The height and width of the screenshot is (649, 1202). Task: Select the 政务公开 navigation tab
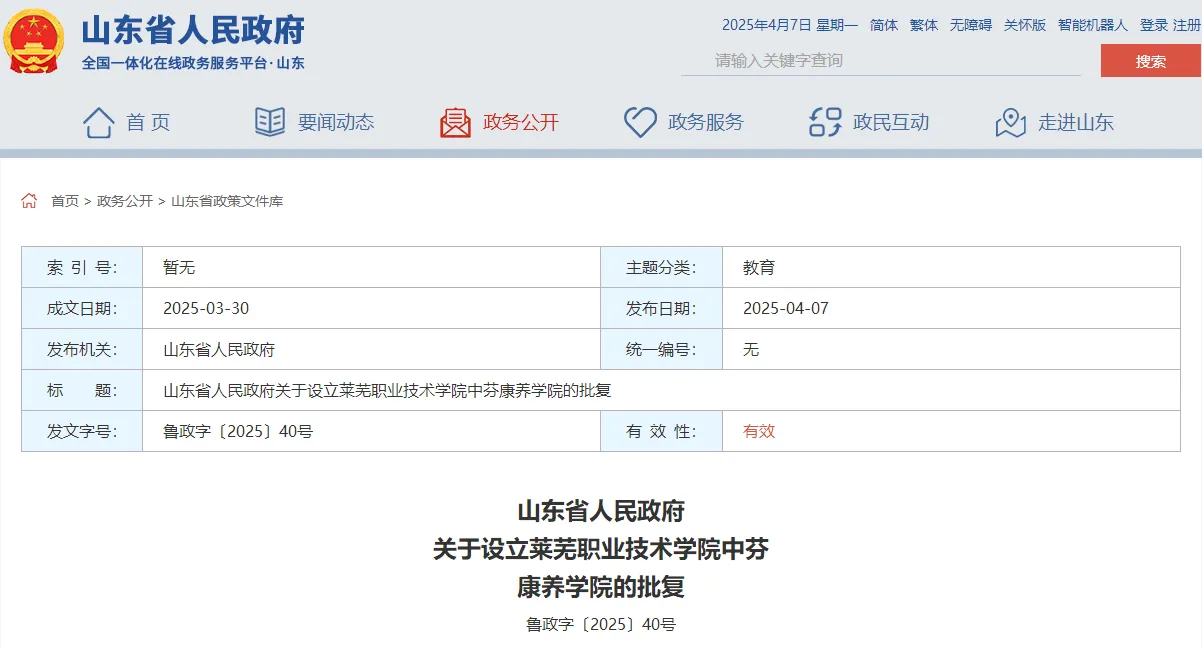(x=521, y=122)
